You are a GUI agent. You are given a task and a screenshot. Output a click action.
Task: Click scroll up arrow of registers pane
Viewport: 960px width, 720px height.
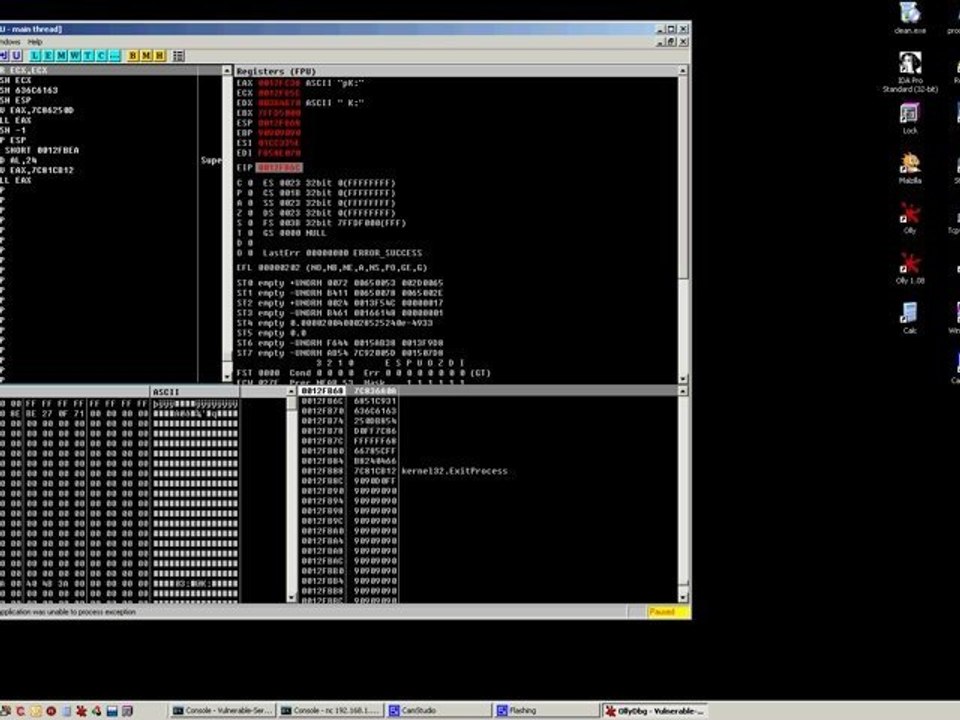[683, 71]
